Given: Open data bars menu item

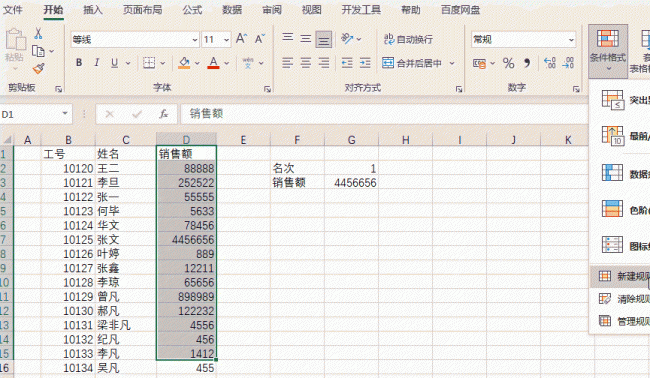Looking at the screenshot, I should click(620, 174).
